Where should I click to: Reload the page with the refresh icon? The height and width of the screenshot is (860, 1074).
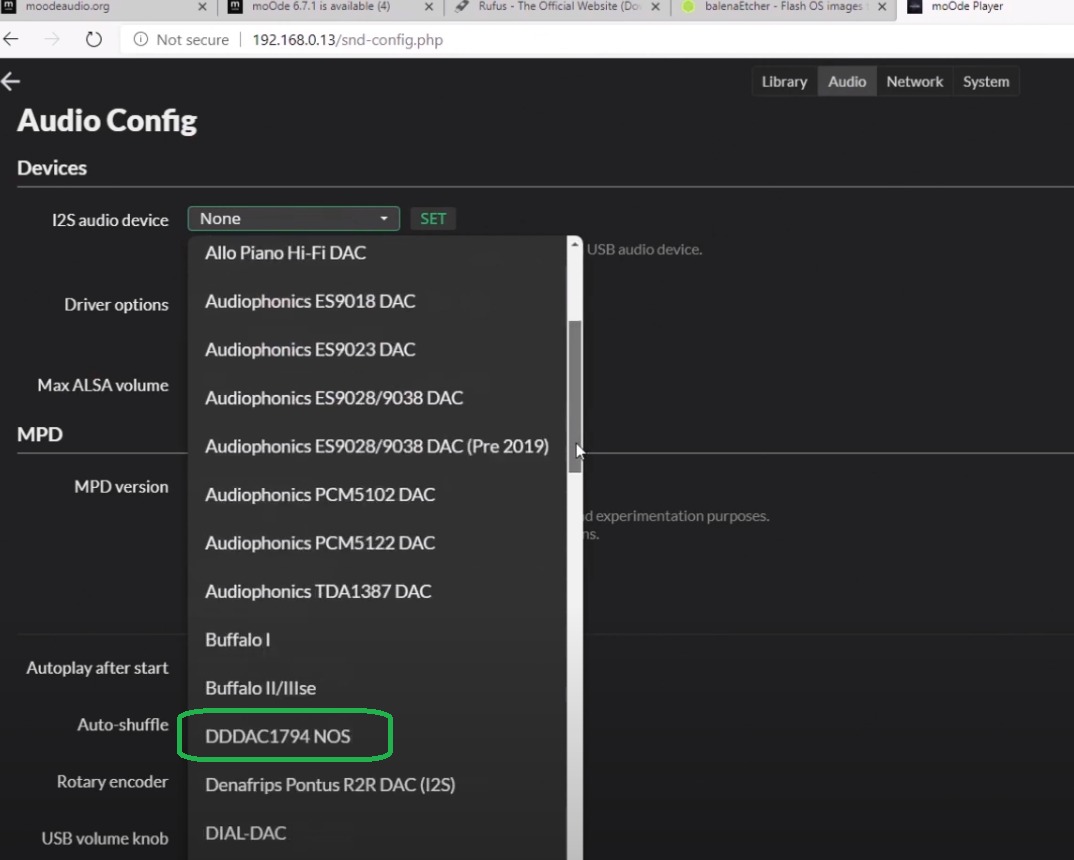click(94, 39)
